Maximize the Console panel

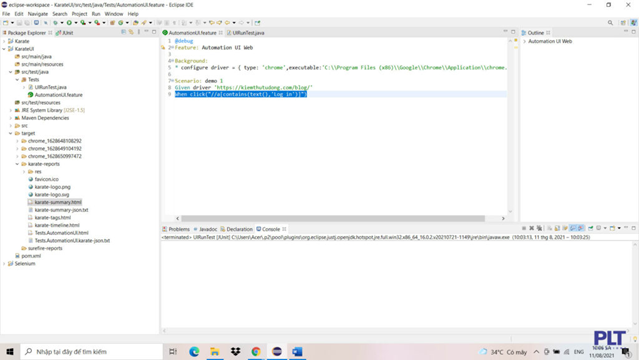click(x=634, y=228)
